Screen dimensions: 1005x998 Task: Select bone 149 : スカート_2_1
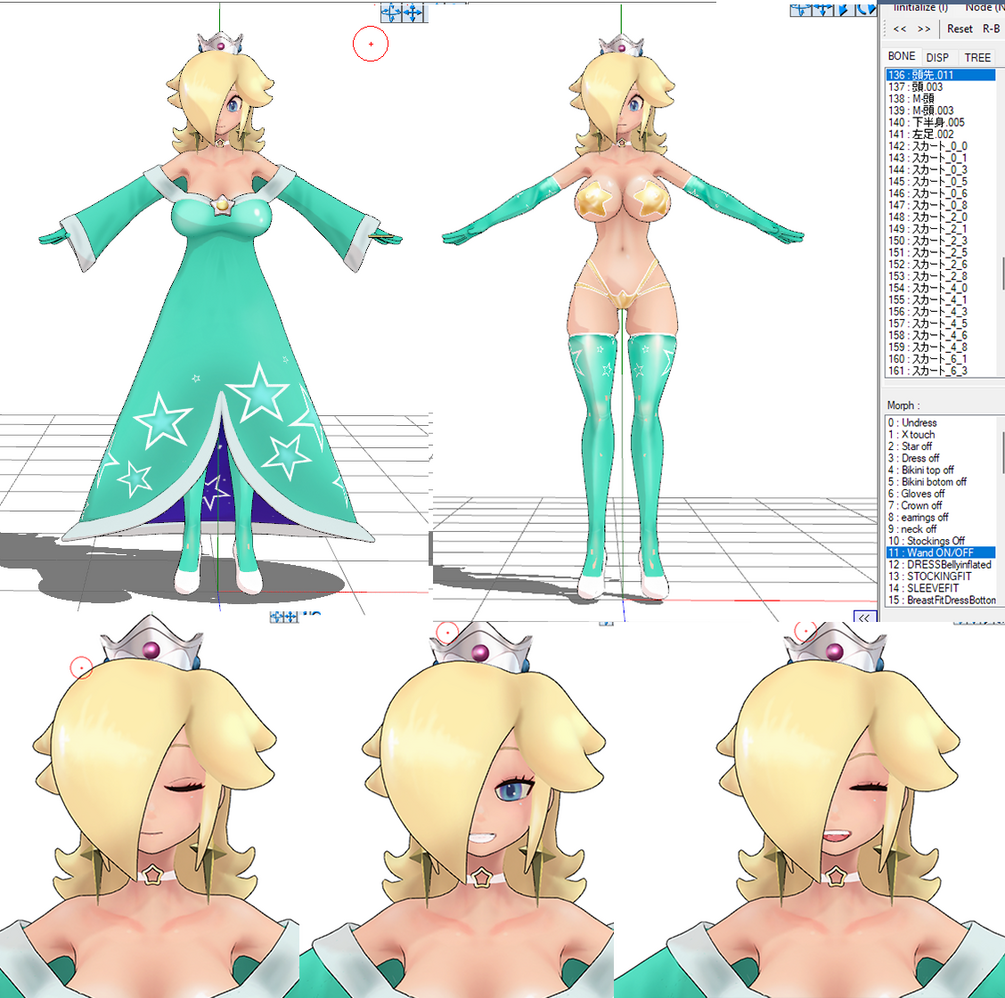940,229
